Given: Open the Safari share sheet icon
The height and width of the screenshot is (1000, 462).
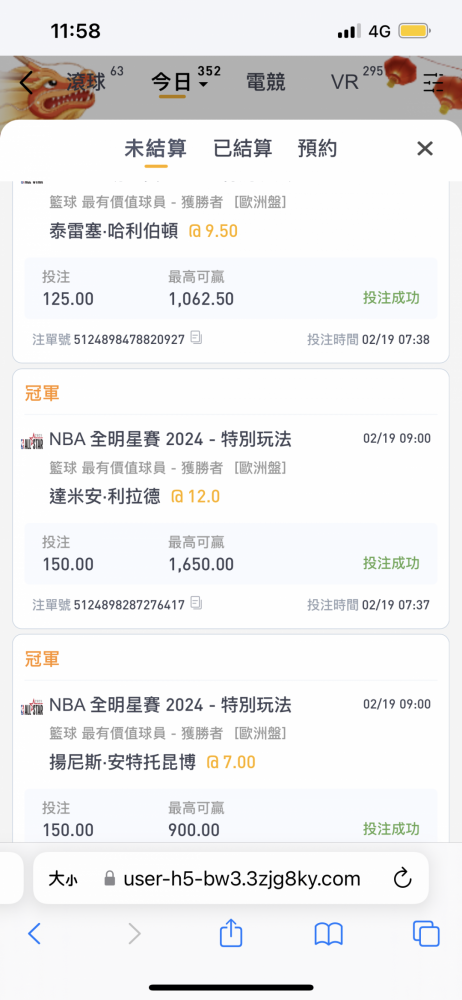Looking at the screenshot, I should pos(231,934).
